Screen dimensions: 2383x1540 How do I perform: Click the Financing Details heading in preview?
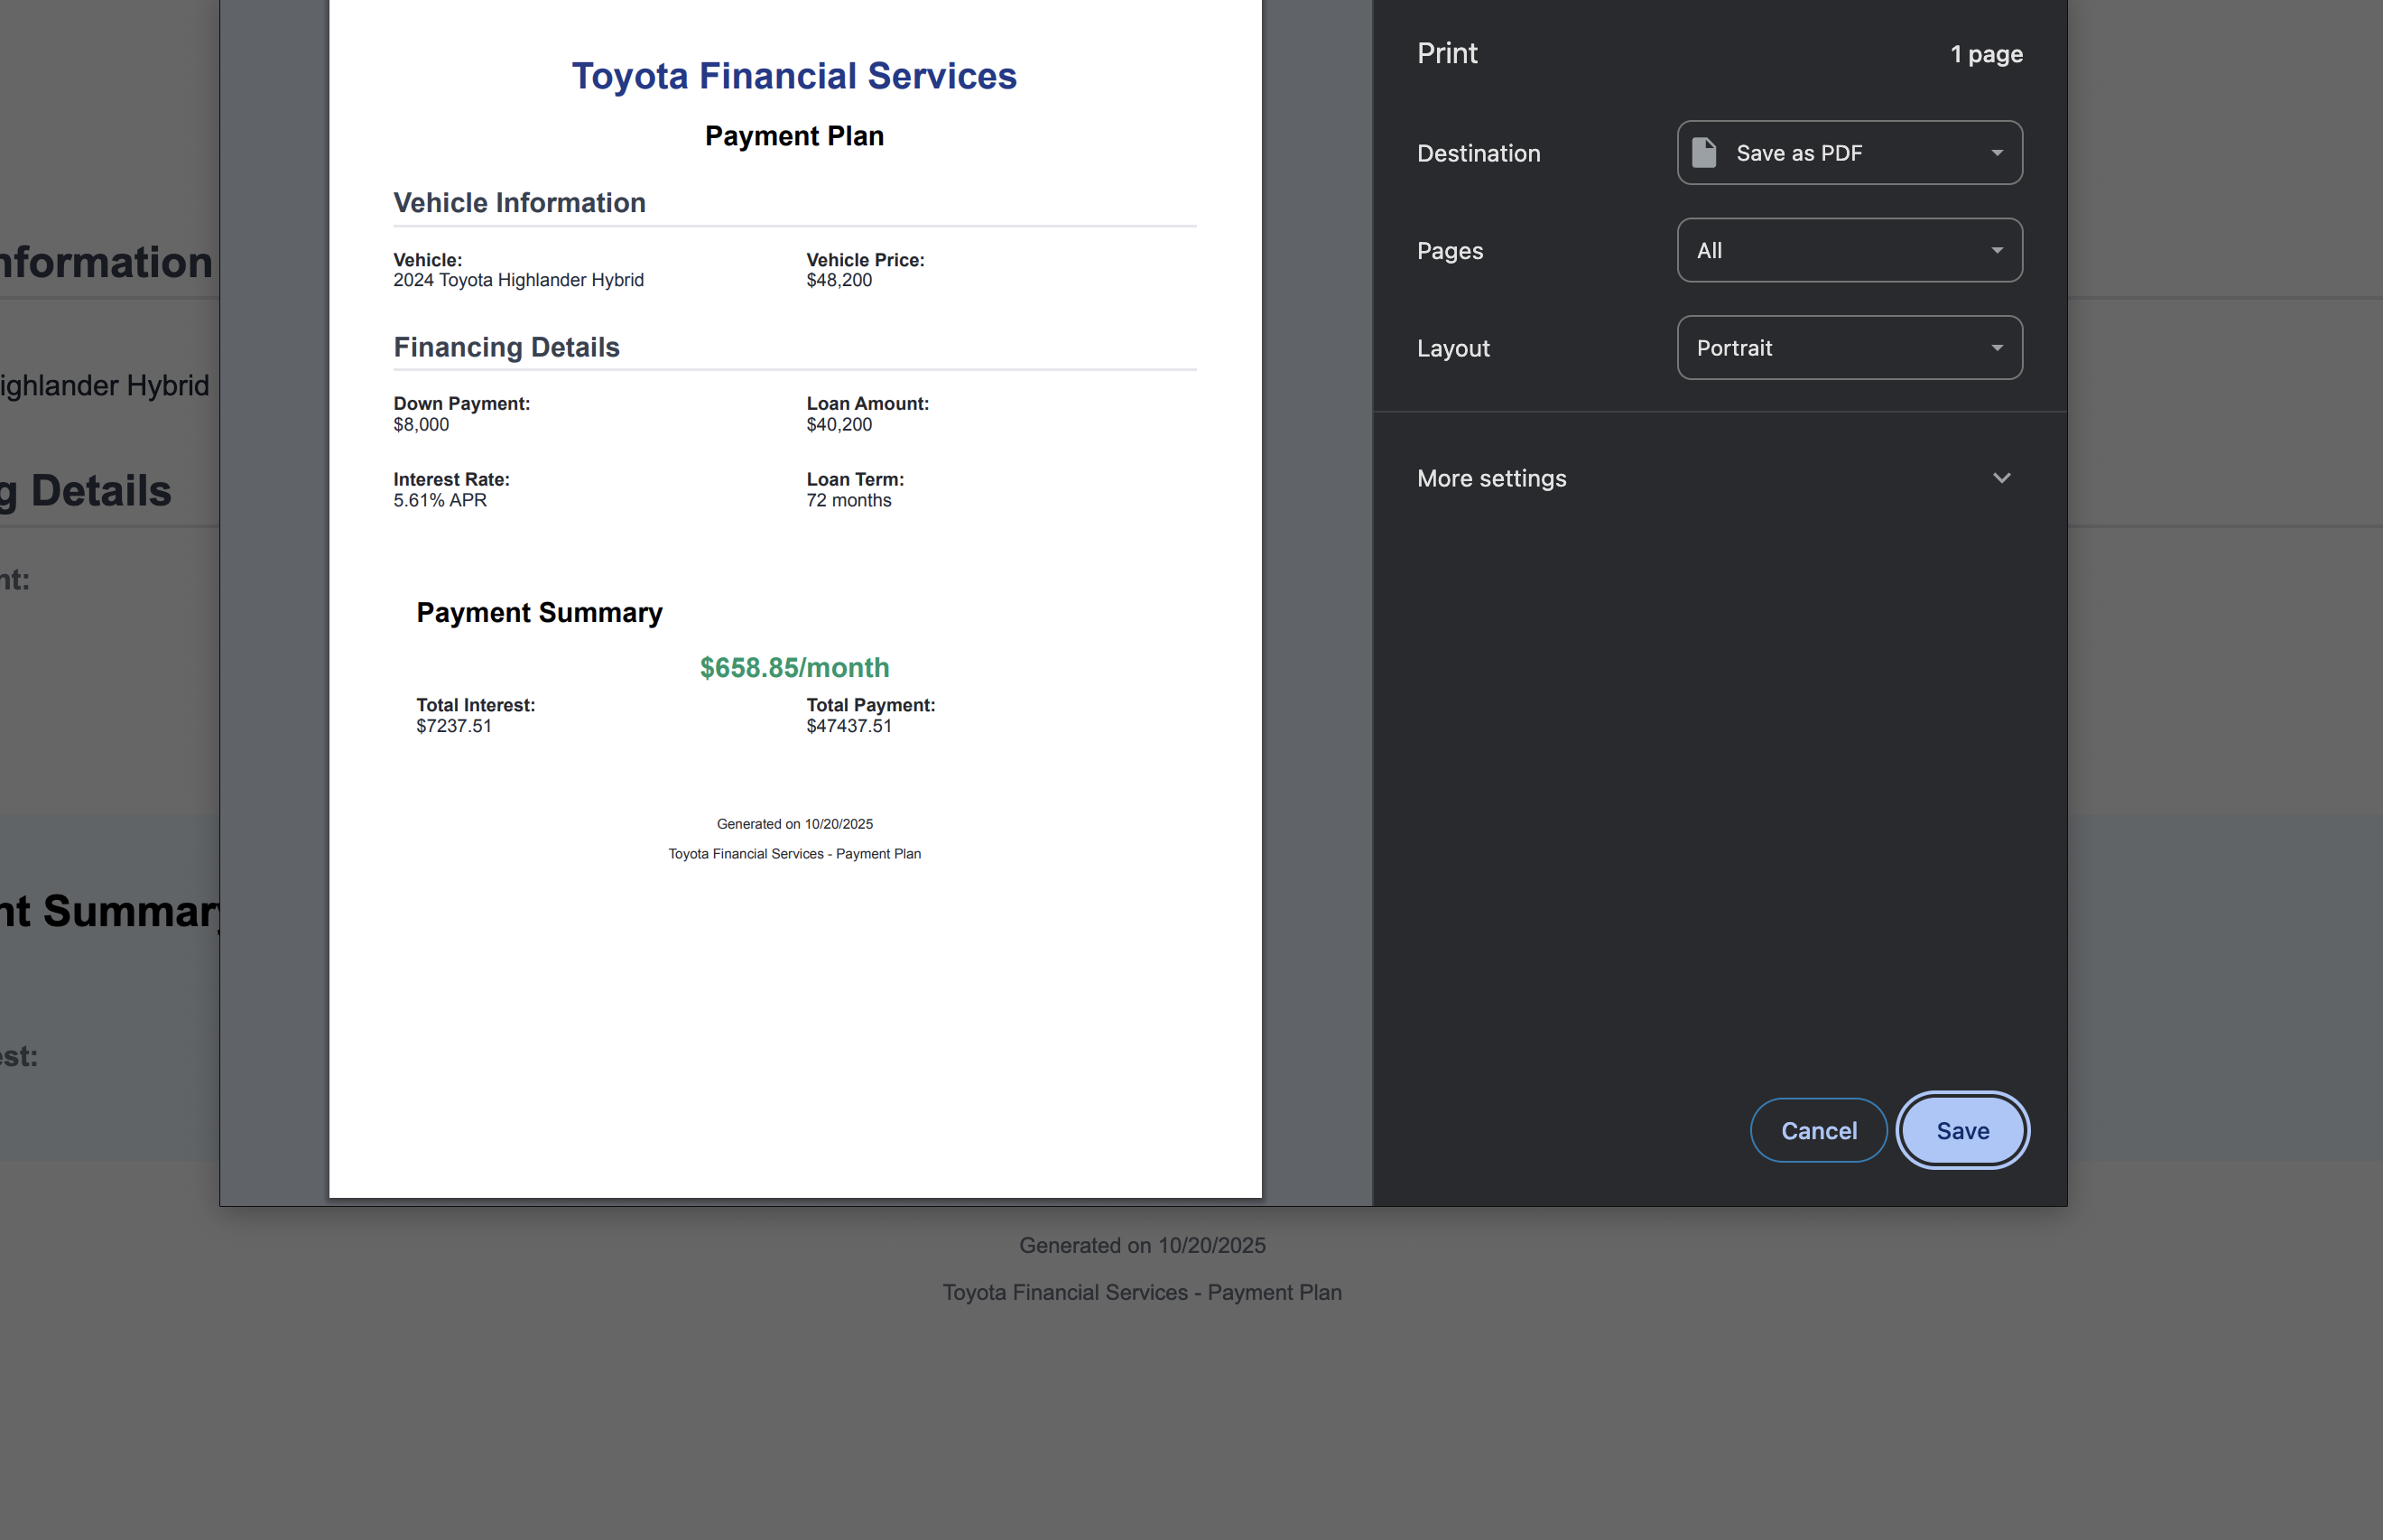(x=506, y=347)
